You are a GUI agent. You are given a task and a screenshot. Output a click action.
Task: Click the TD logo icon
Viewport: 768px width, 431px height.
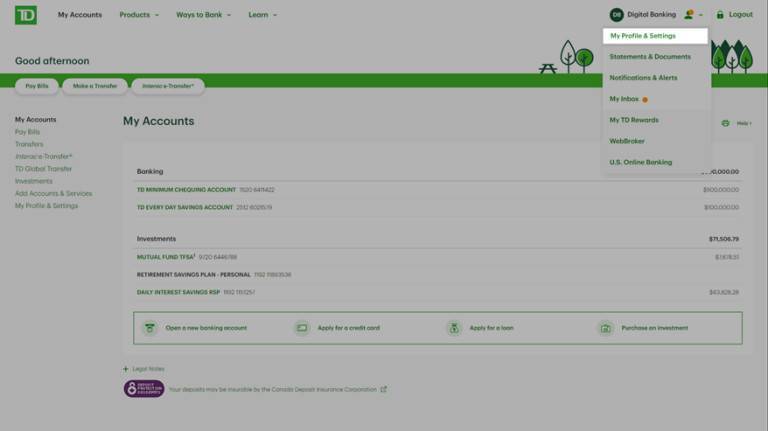coord(25,15)
